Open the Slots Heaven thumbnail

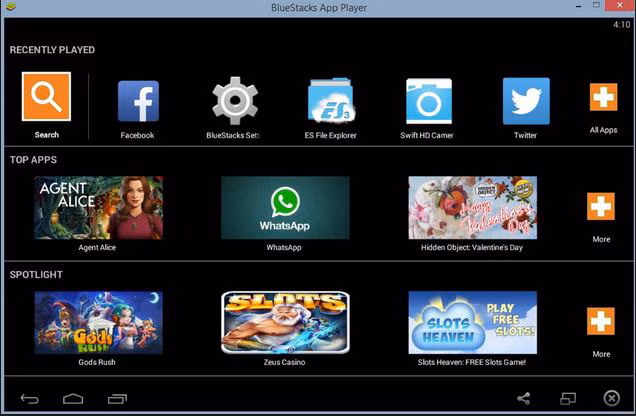473,322
